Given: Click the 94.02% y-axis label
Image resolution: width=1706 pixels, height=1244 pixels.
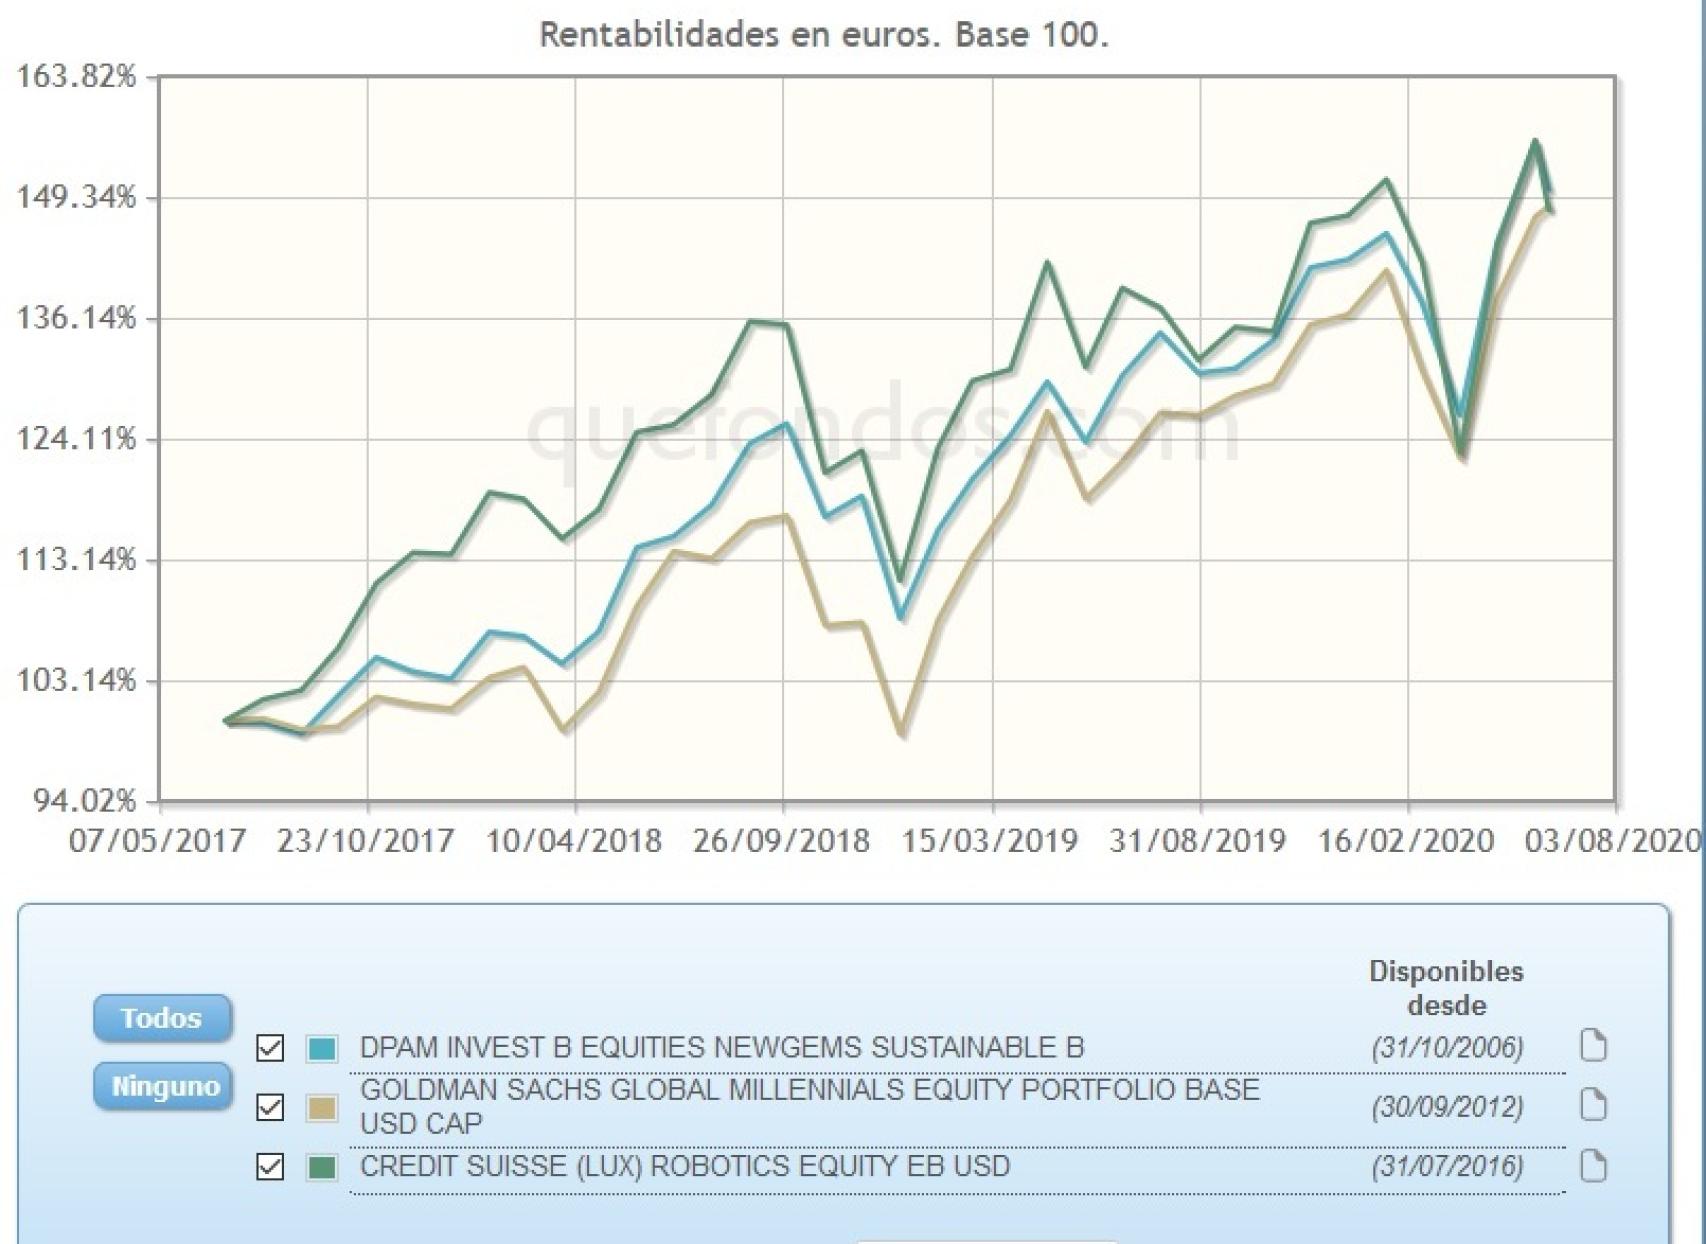Looking at the screenshot, I should coord(84,801).
